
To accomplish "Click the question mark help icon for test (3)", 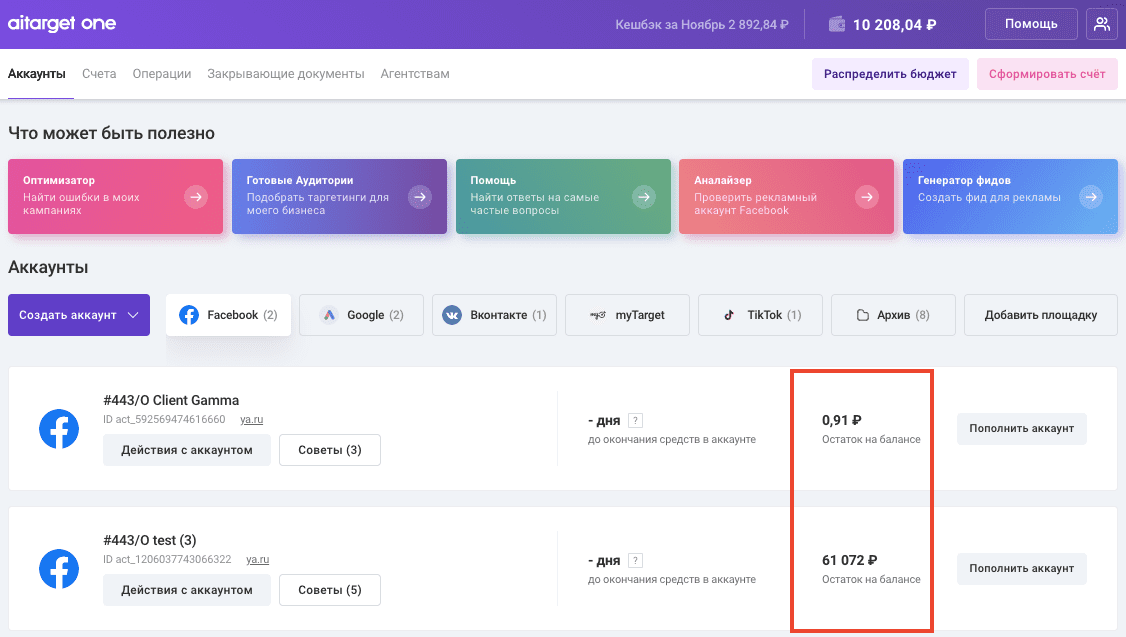I will (635, 560).
